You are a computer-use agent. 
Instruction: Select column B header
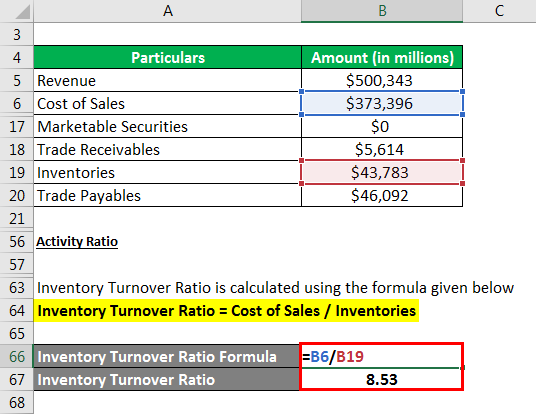pyautogui.click(x=382, y=11)
